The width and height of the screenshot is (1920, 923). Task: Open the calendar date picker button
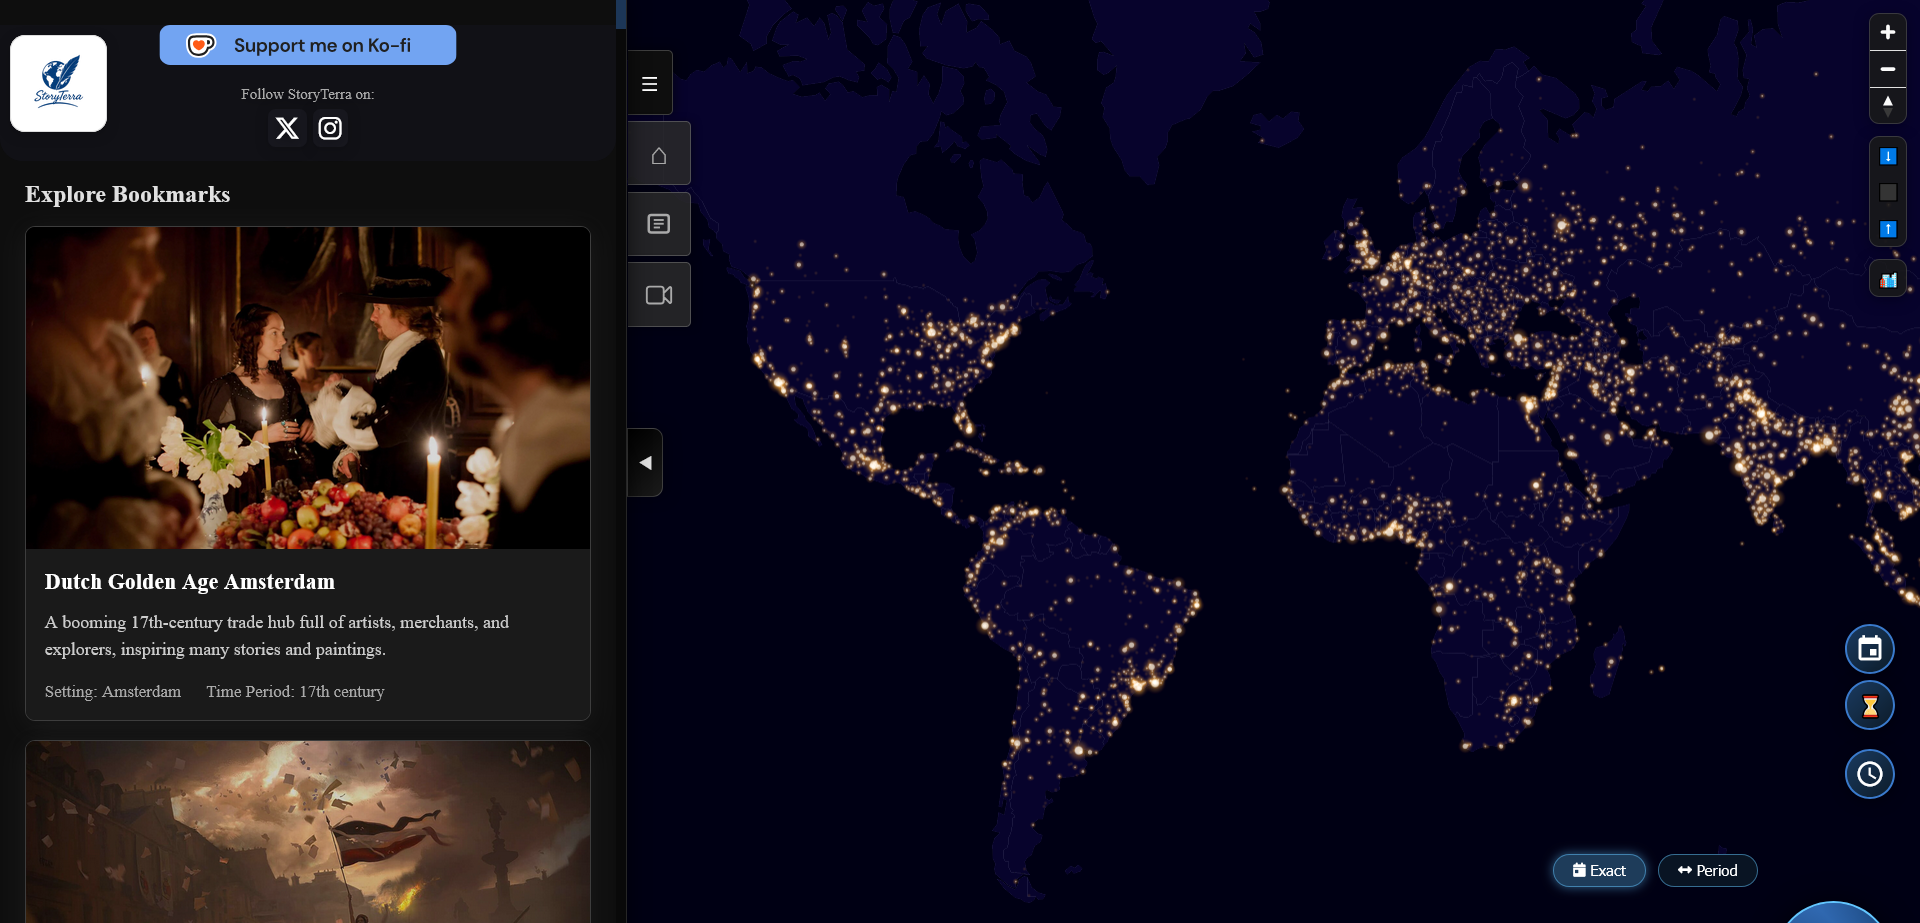pyautogui.click(x=1869, y=649)
